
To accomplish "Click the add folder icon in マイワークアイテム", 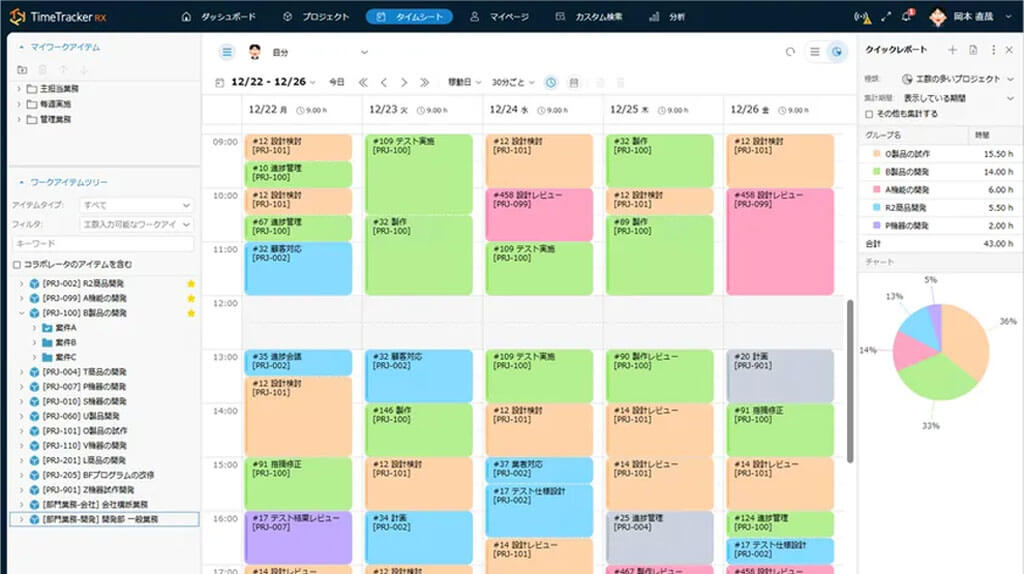I will [x=22, y=70].
